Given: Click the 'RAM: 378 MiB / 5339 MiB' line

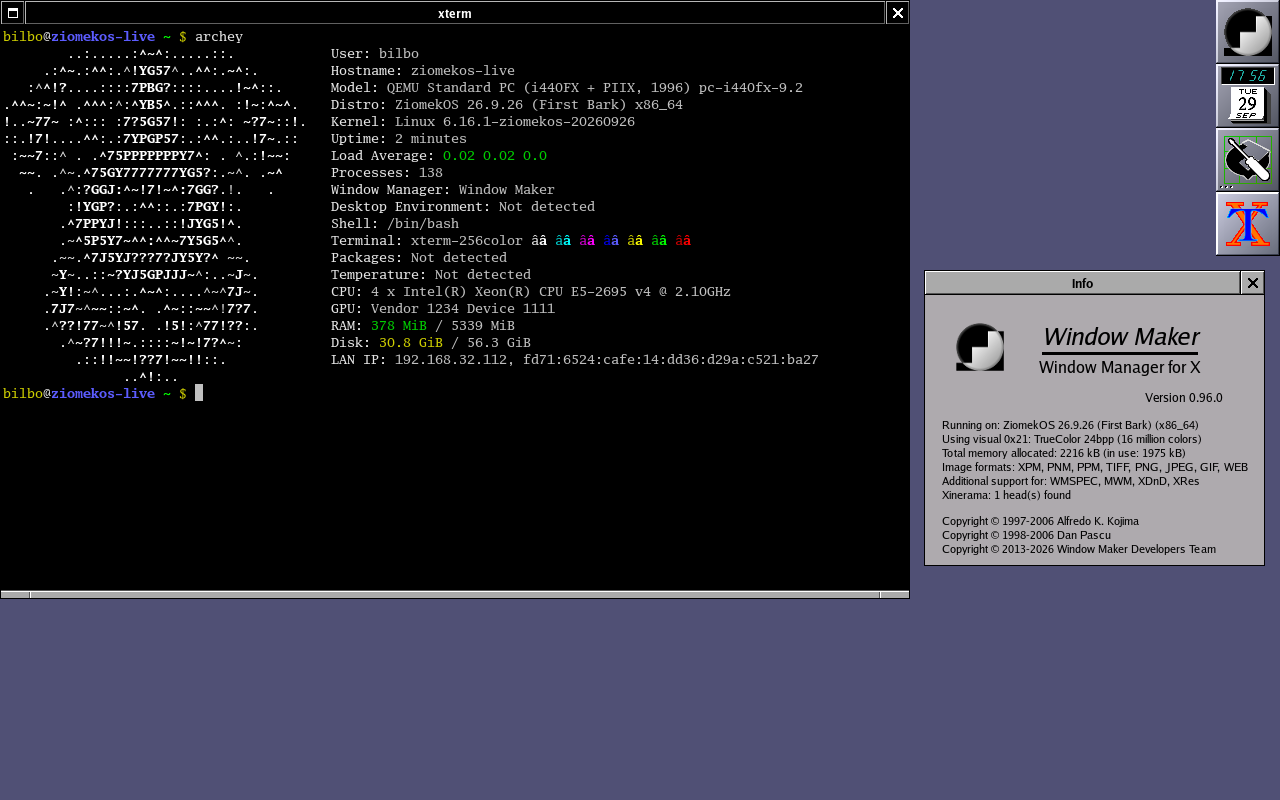Looking at the screenshot, I should [423, 326].
